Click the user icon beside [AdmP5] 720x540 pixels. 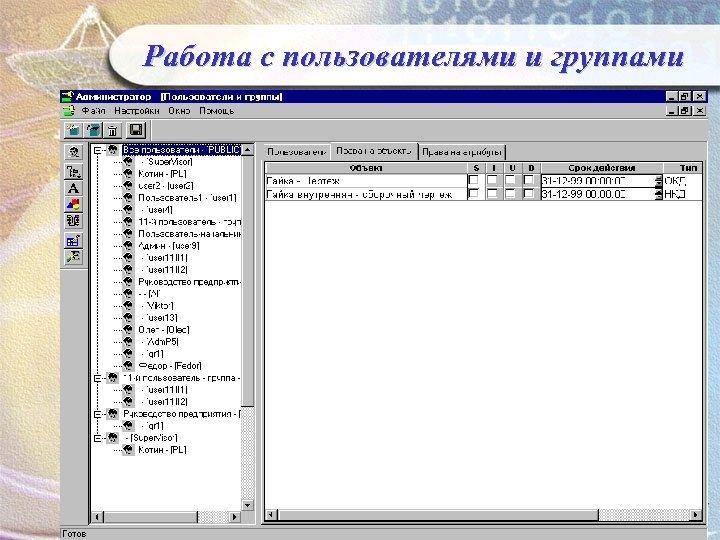pos(128,341)
